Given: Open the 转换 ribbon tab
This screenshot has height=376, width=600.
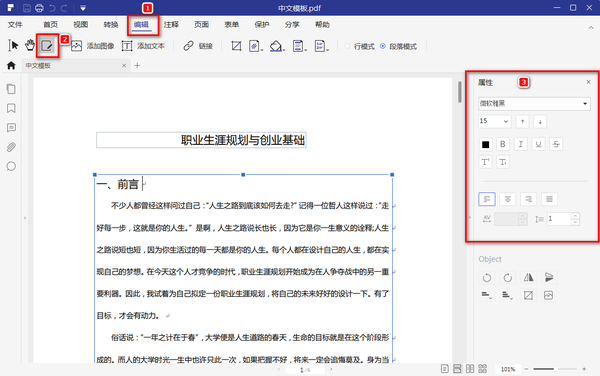Looking at the screenshot, I should [111, 24].
